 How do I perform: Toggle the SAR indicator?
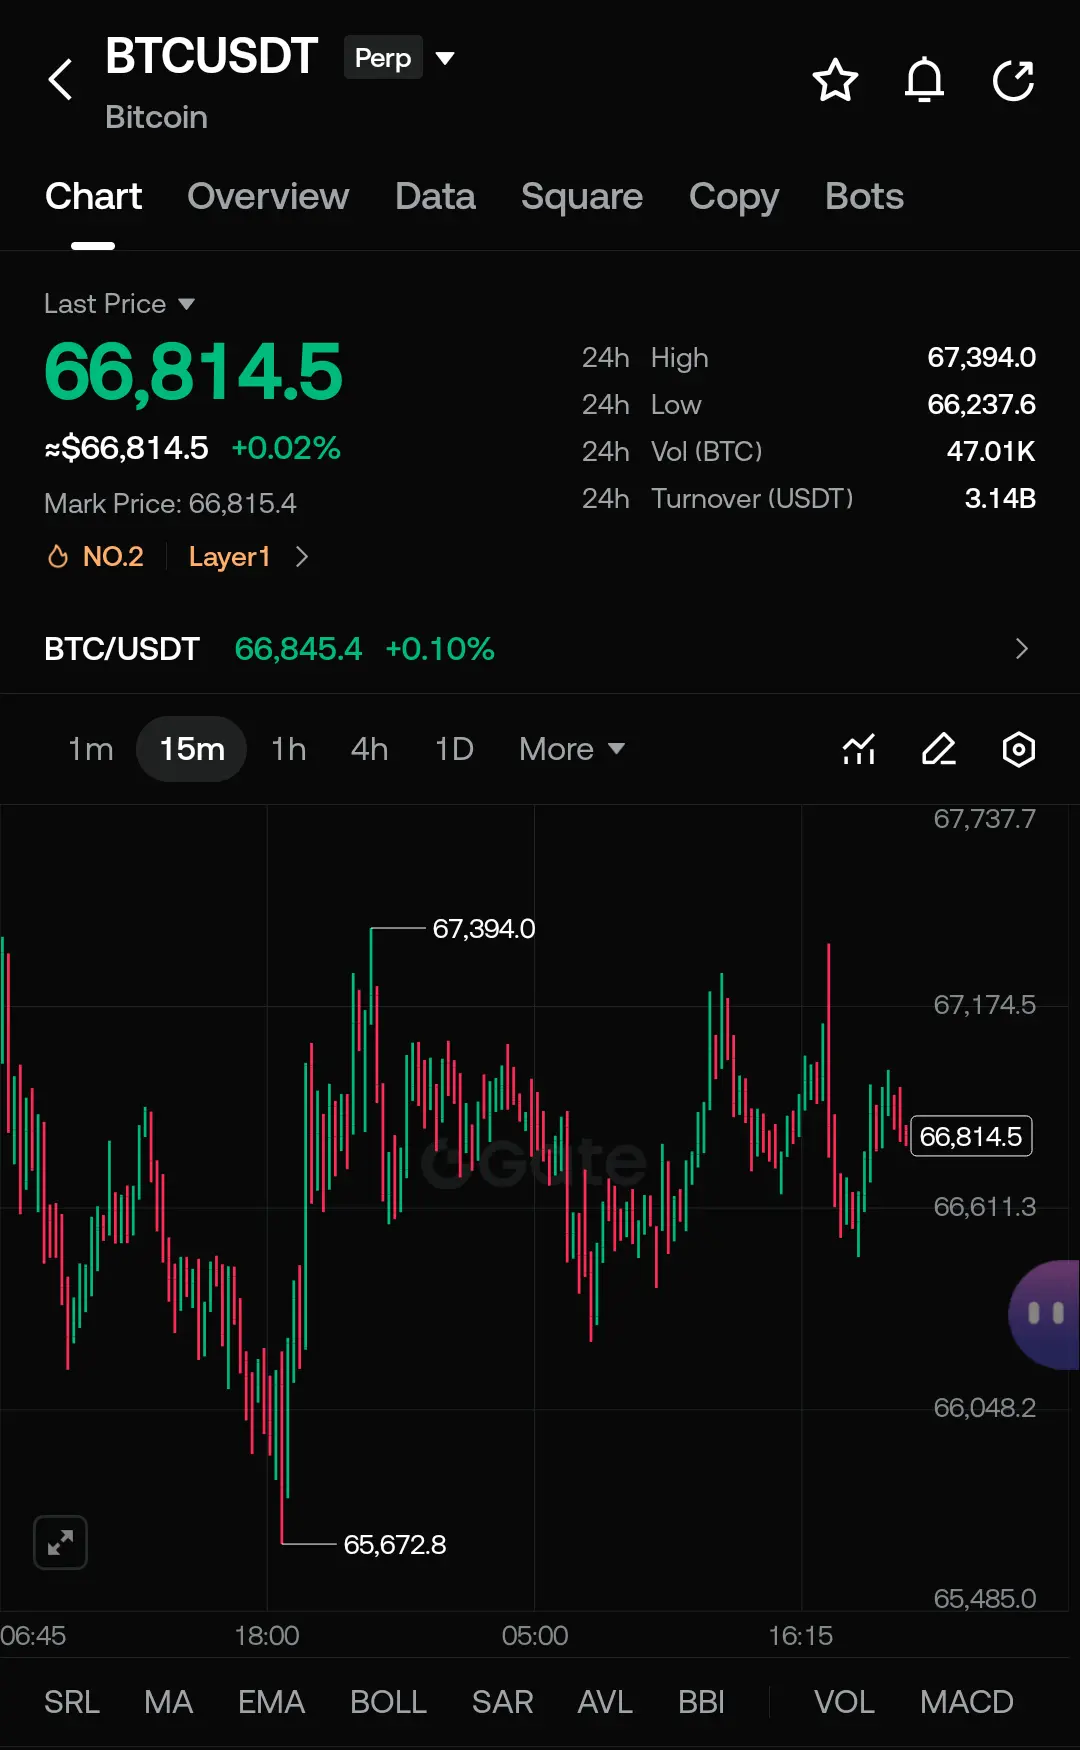502,1702
